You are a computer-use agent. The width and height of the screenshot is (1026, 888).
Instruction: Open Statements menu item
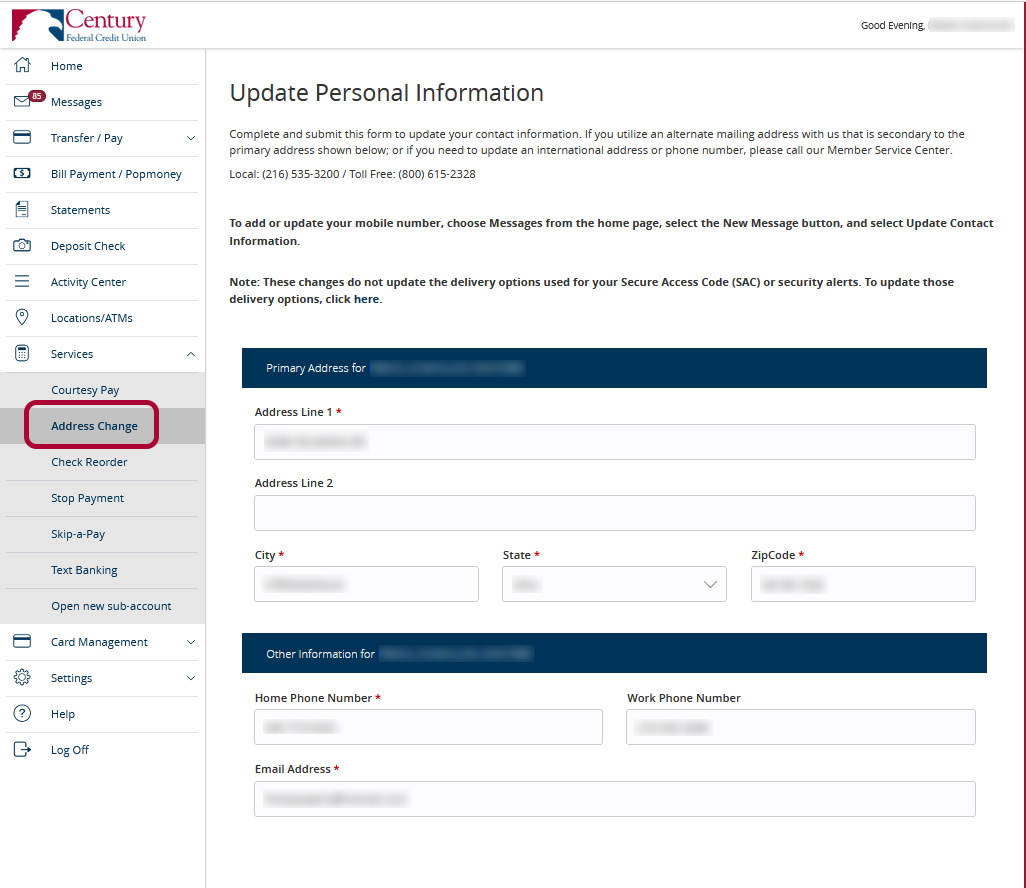tap(80, 209)
